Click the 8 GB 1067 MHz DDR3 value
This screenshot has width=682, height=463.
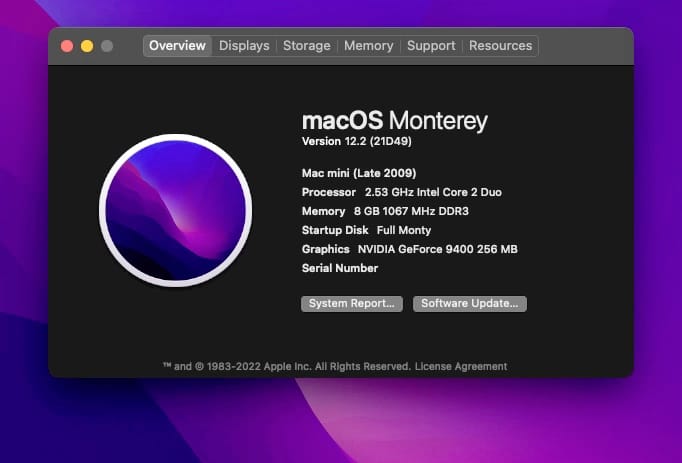click(x=411, y=211)
